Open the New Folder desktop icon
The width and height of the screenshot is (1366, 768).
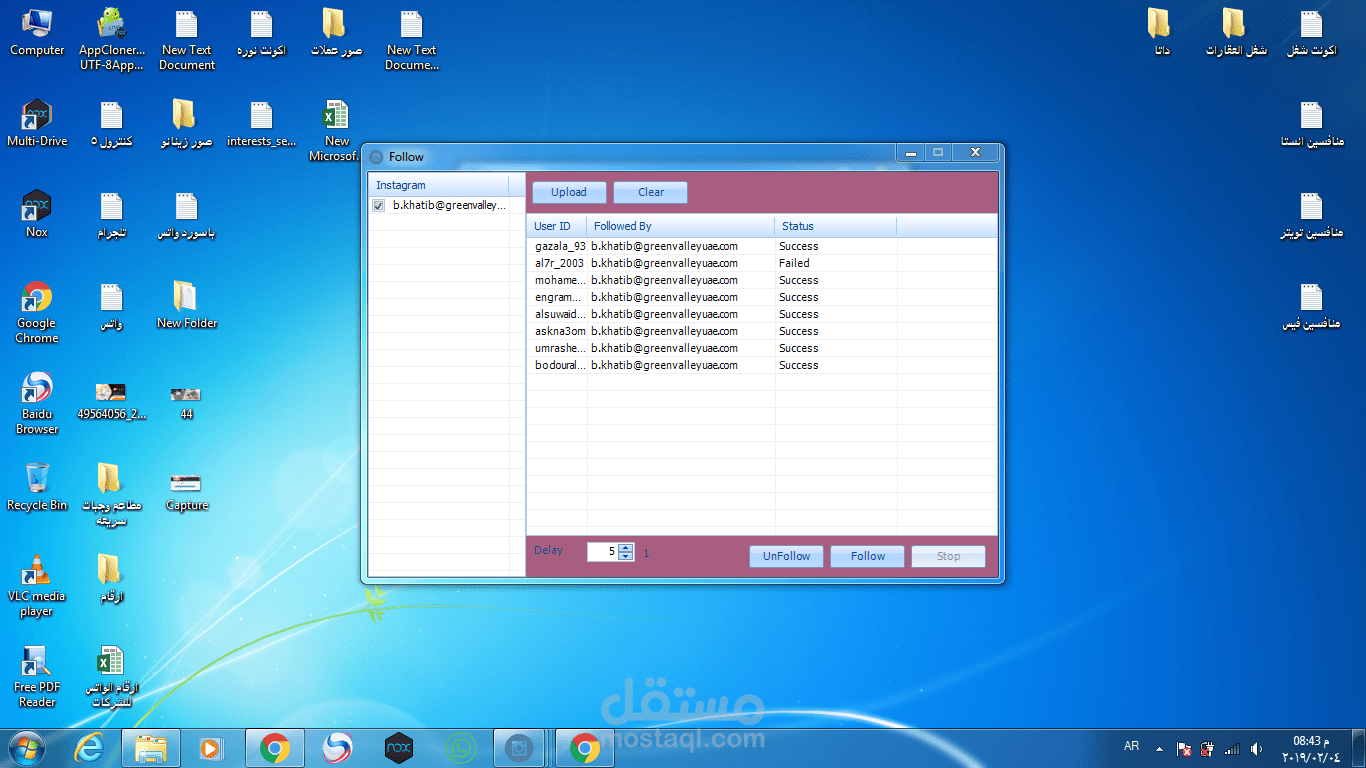[x=187, y=305]
